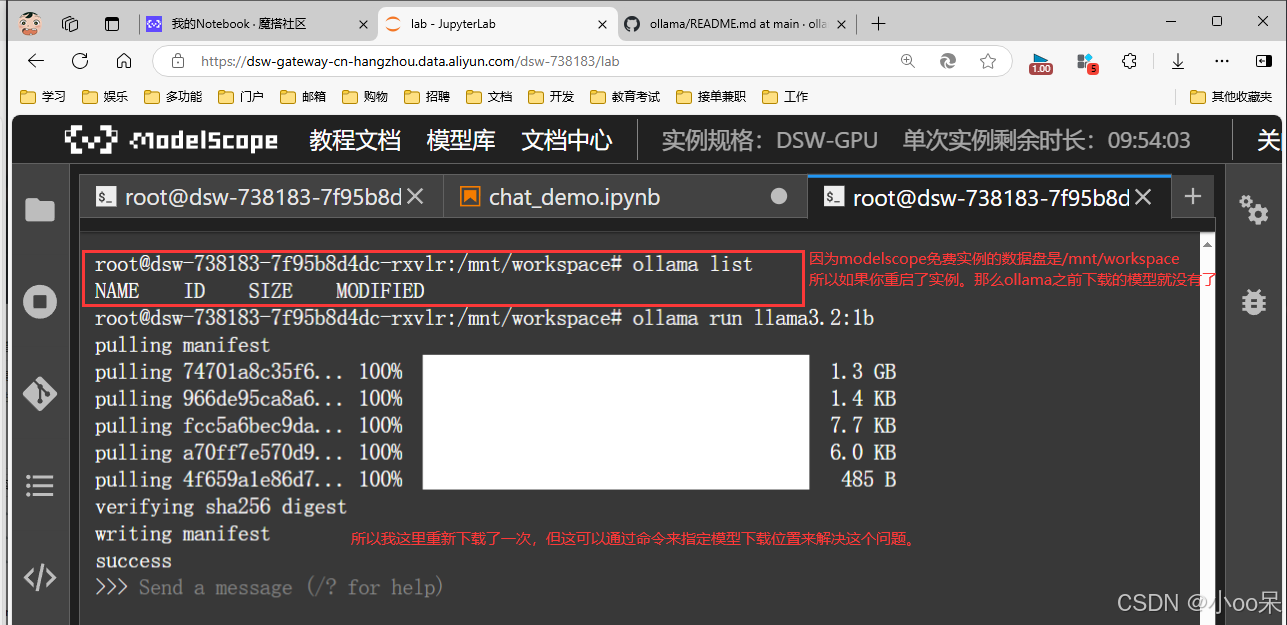Open the 接单兼职 bookmarks folder
This screenshot has height=625, width=1287.
click(711, 97)
